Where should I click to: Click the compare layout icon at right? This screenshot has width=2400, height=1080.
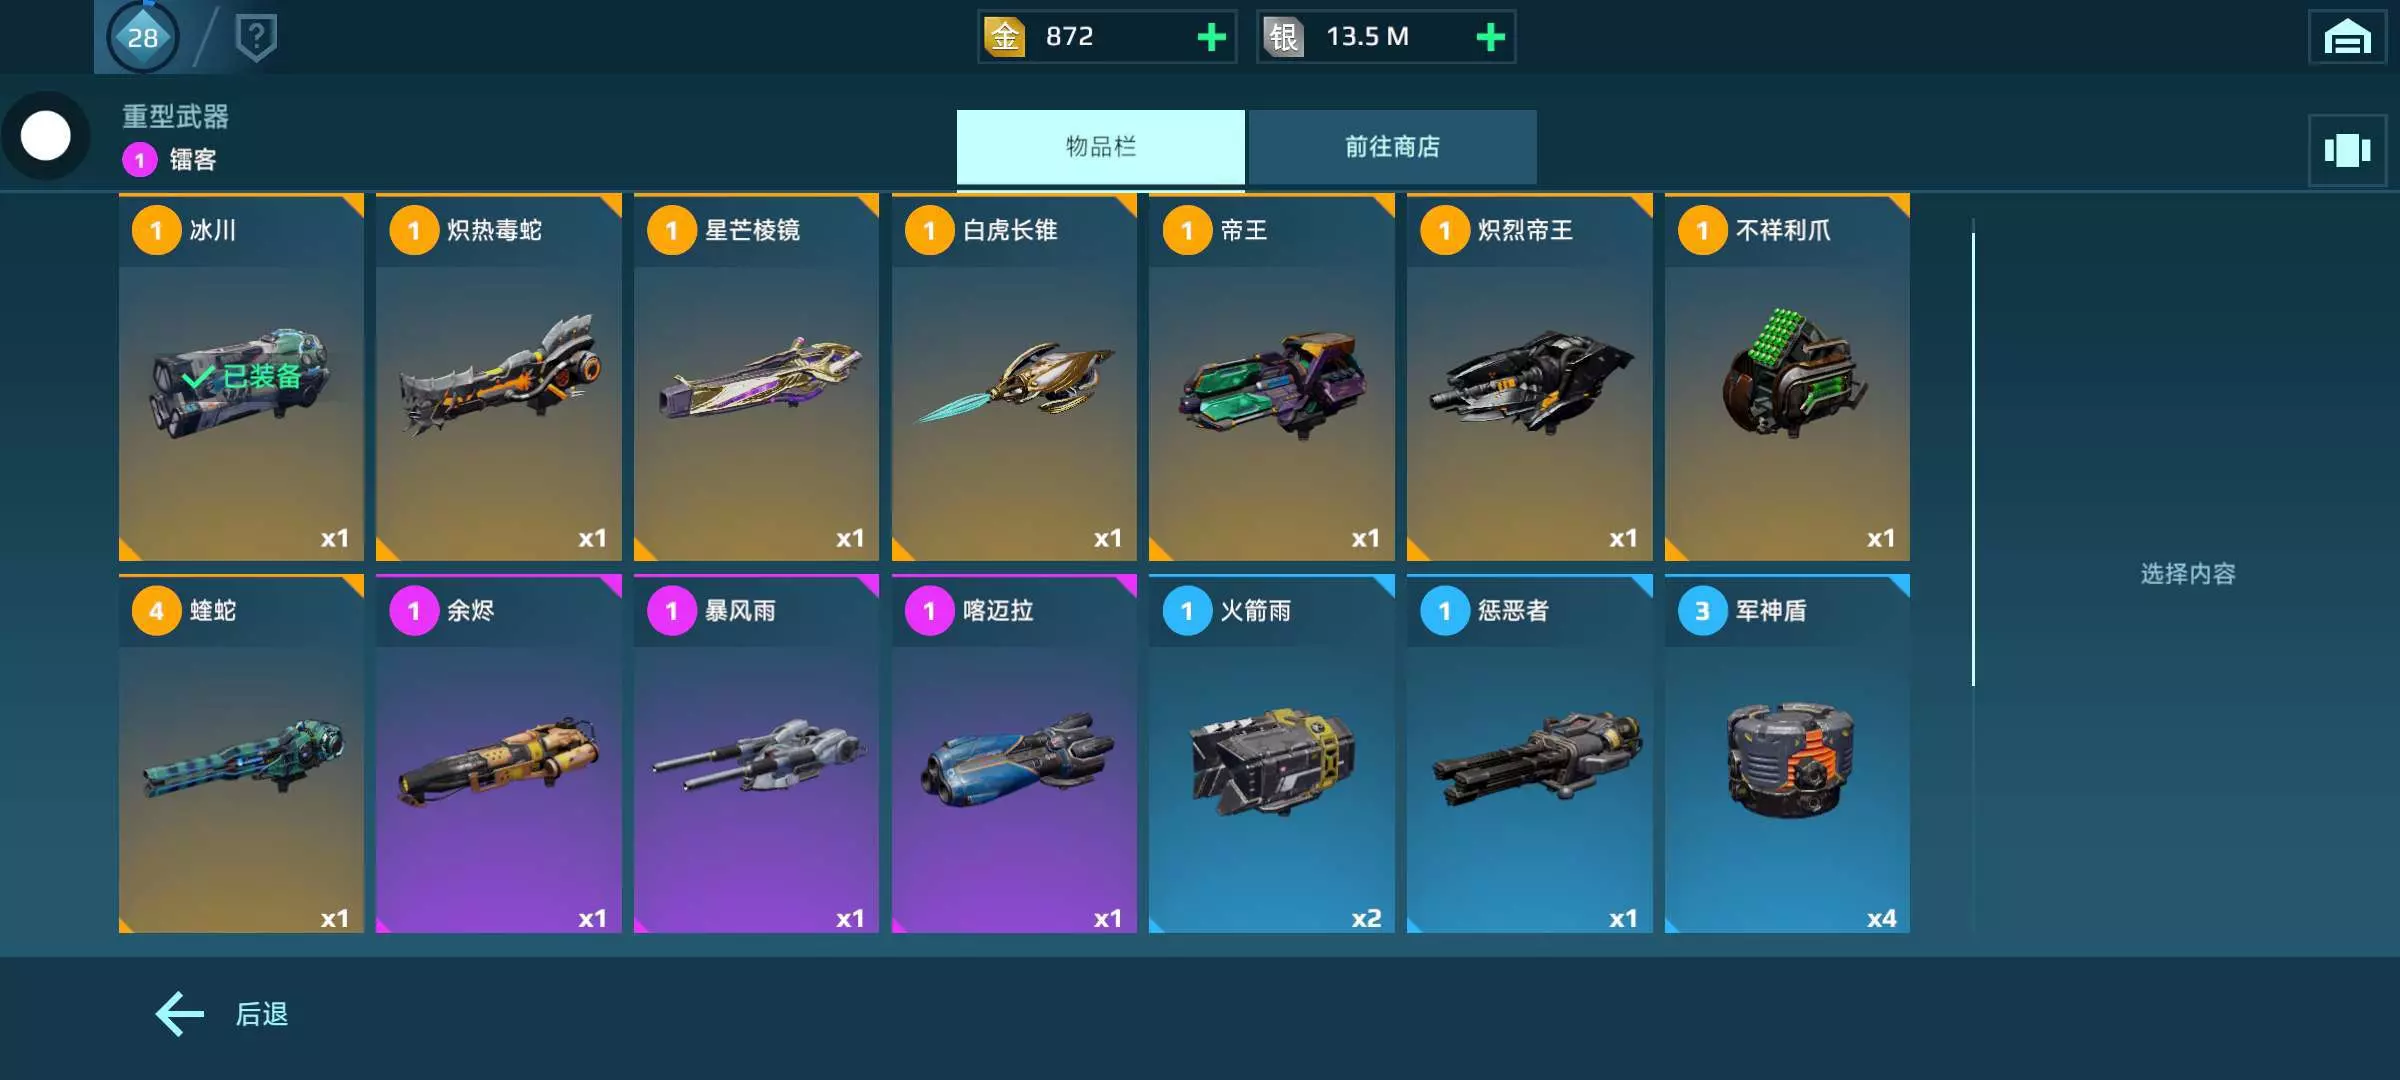[2347, 151]
